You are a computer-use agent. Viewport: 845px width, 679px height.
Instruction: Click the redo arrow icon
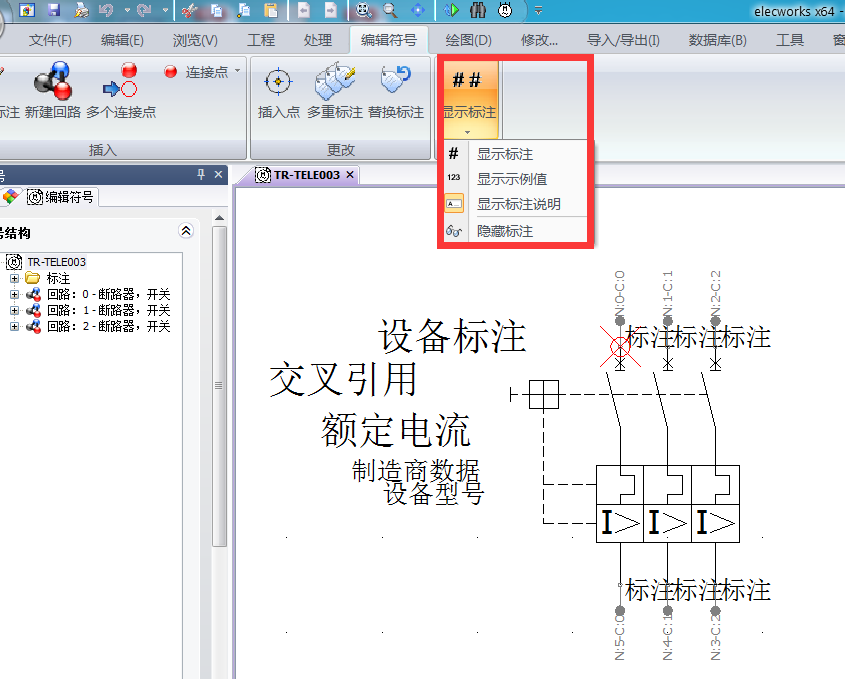(144, 10)
